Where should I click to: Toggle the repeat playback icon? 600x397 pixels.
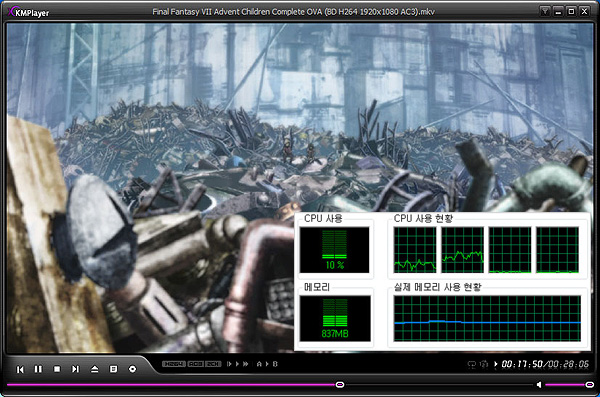point(472,364)
